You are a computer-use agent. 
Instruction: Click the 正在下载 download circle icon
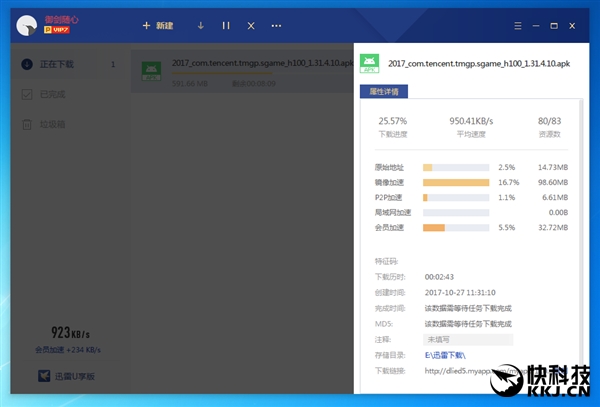(x=27, y=64)
